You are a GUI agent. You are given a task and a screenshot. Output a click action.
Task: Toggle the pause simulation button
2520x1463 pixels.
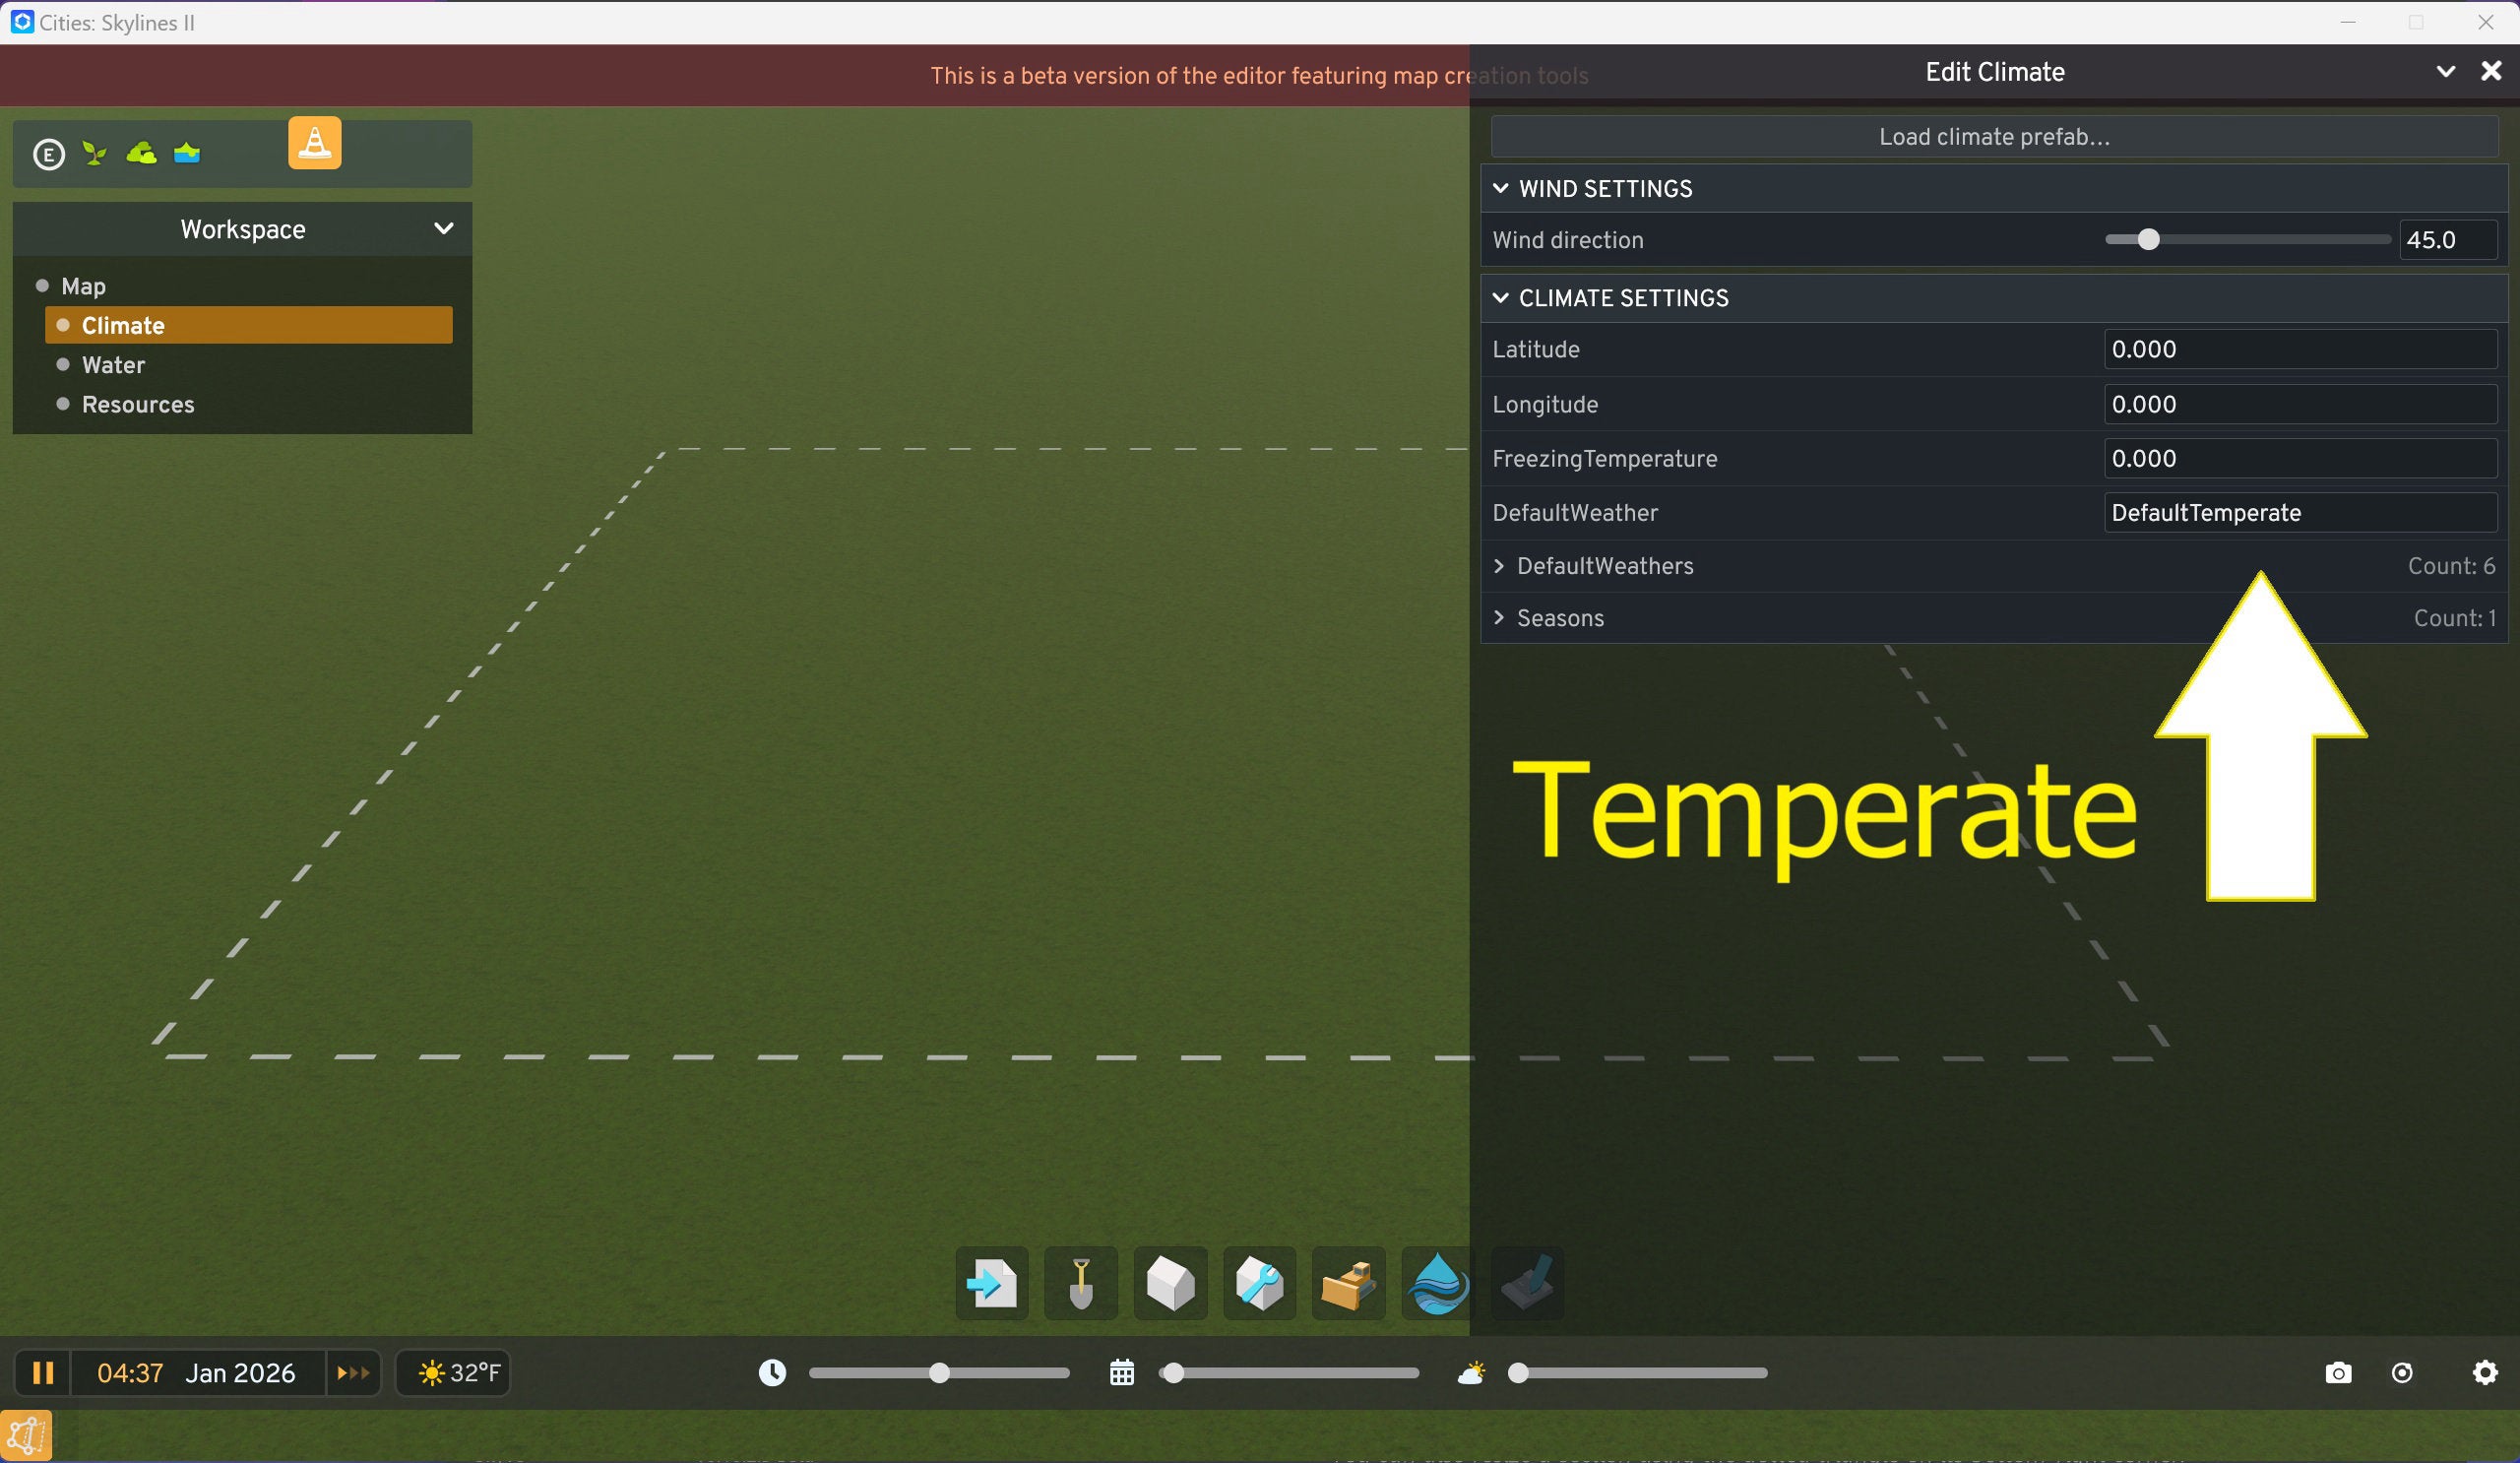(42, 1373)
